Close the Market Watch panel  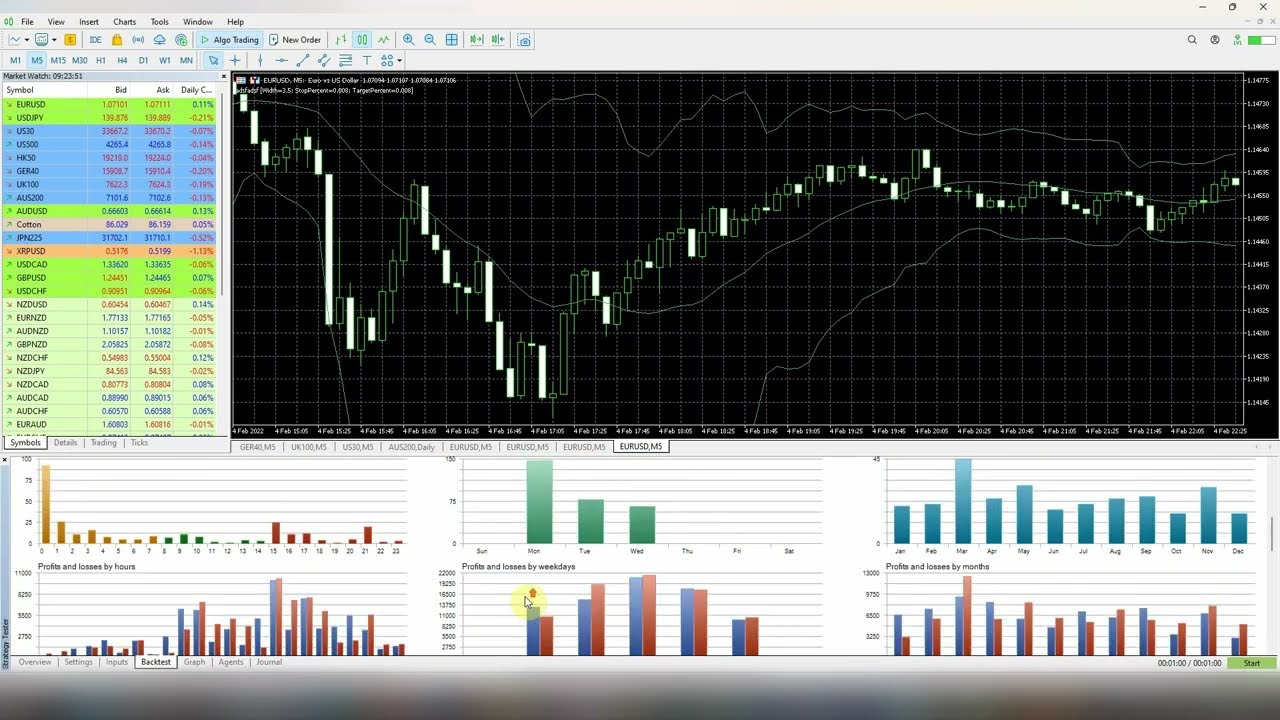point(224,76)
